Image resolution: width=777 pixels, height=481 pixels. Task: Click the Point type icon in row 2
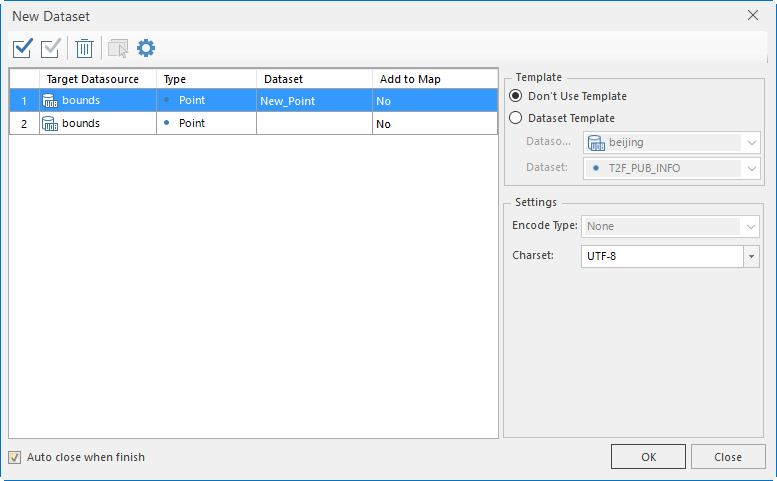pyautogui.click(x=166, y=124)
